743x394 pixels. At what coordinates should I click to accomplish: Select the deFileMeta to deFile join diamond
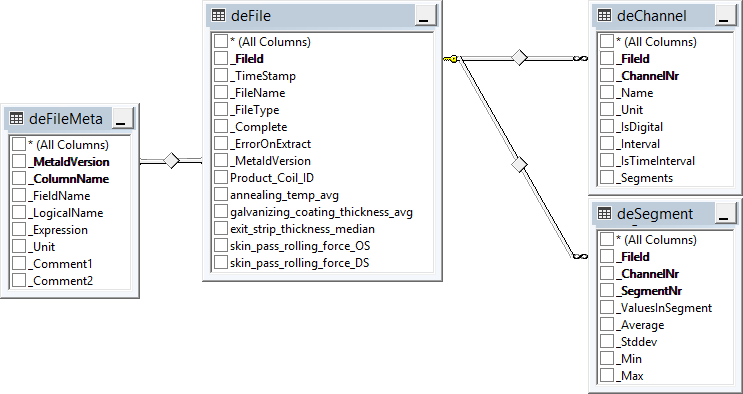pyautogui.click(x=171, y=161)
